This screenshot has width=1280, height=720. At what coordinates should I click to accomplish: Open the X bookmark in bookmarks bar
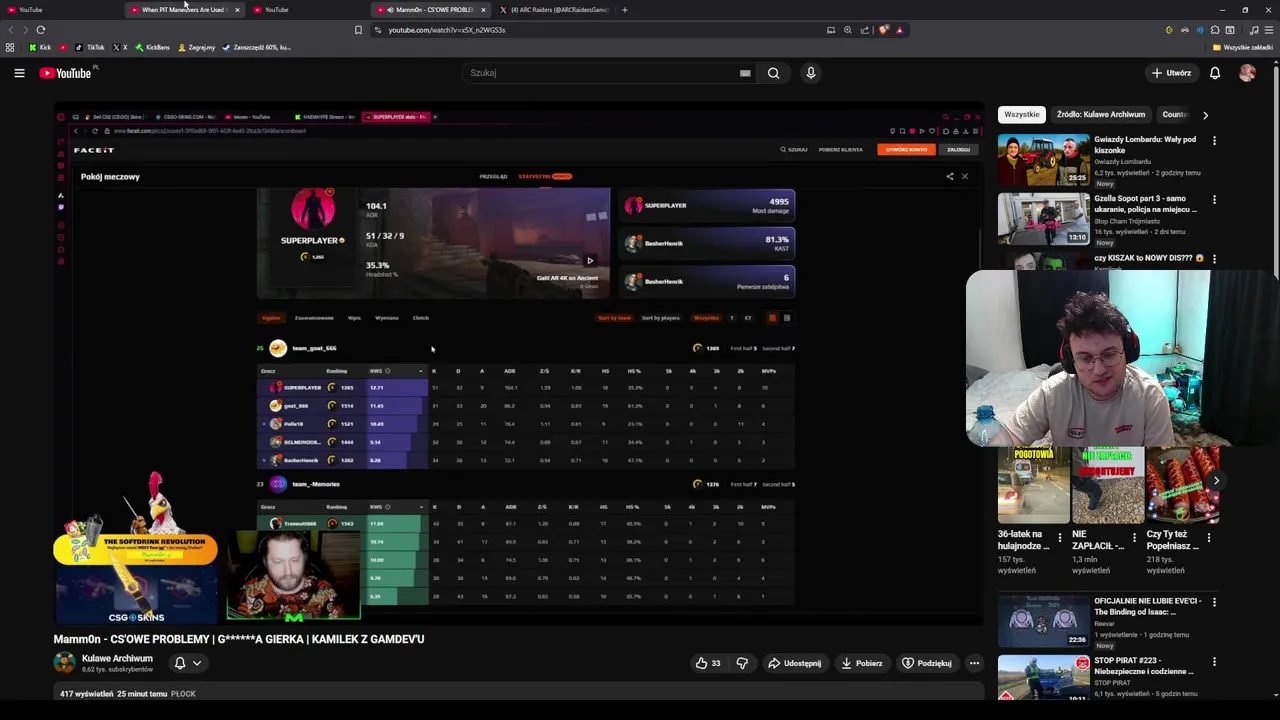pyautogui.click(x=120, y=47)
